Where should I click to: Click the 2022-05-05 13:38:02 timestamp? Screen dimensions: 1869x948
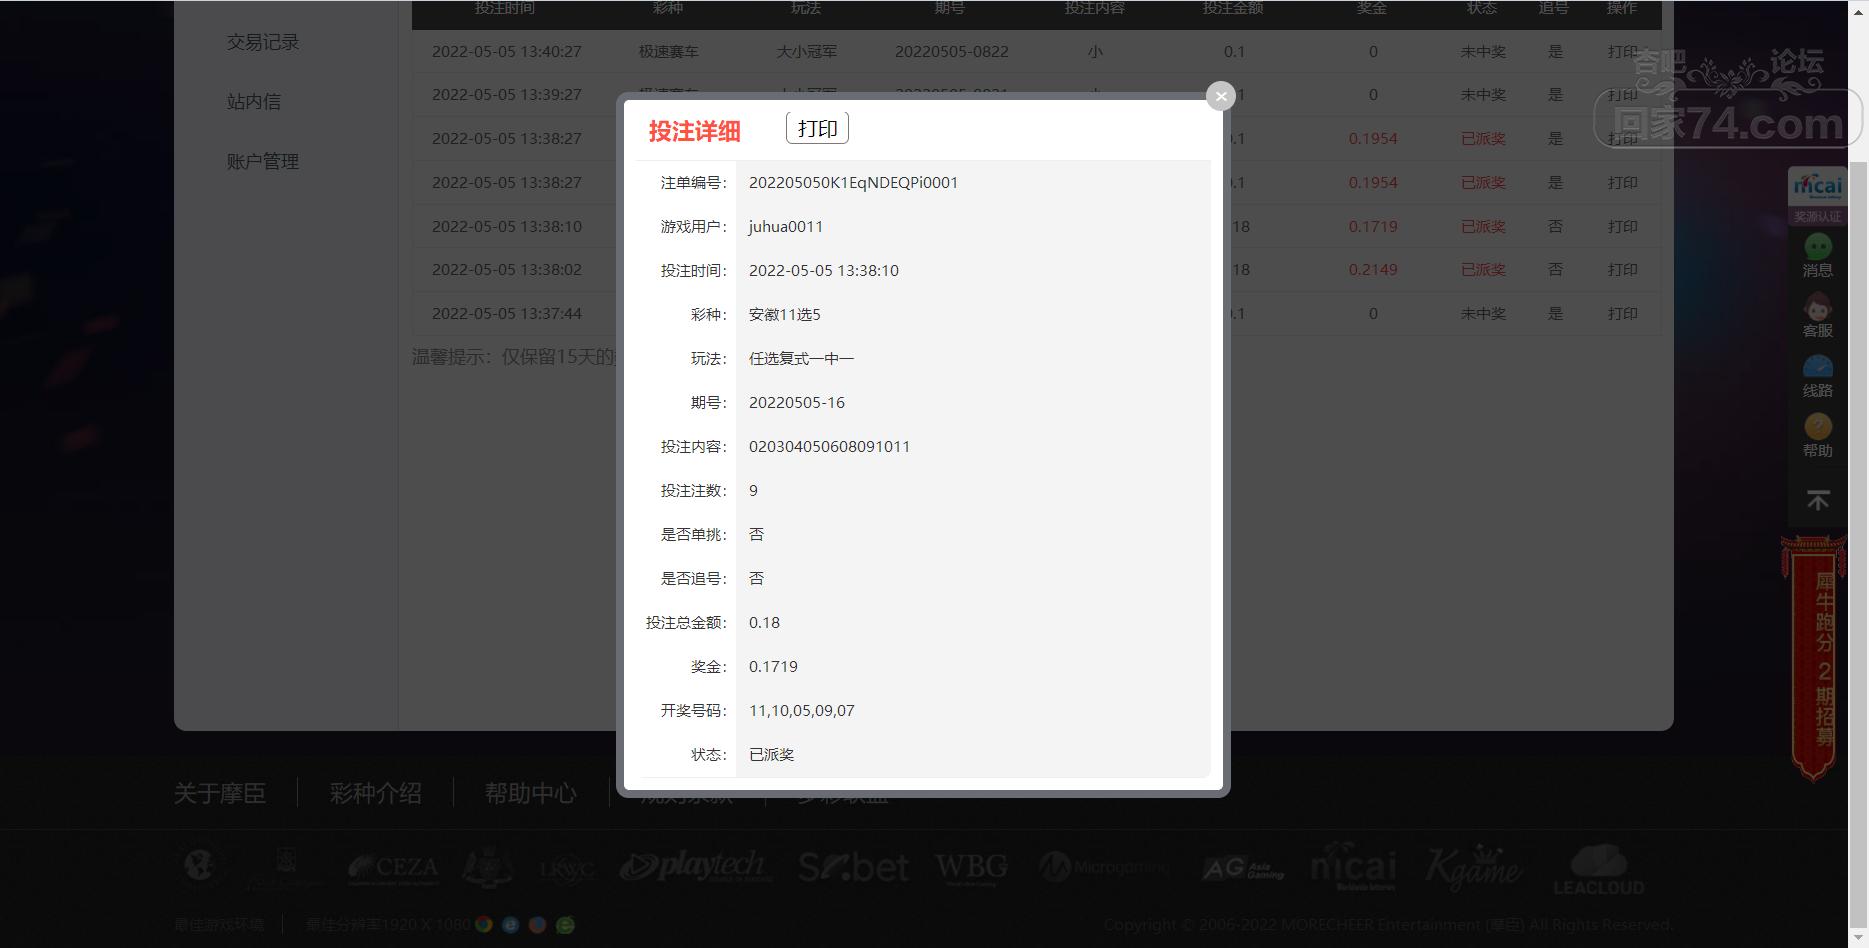coord(507,270)
